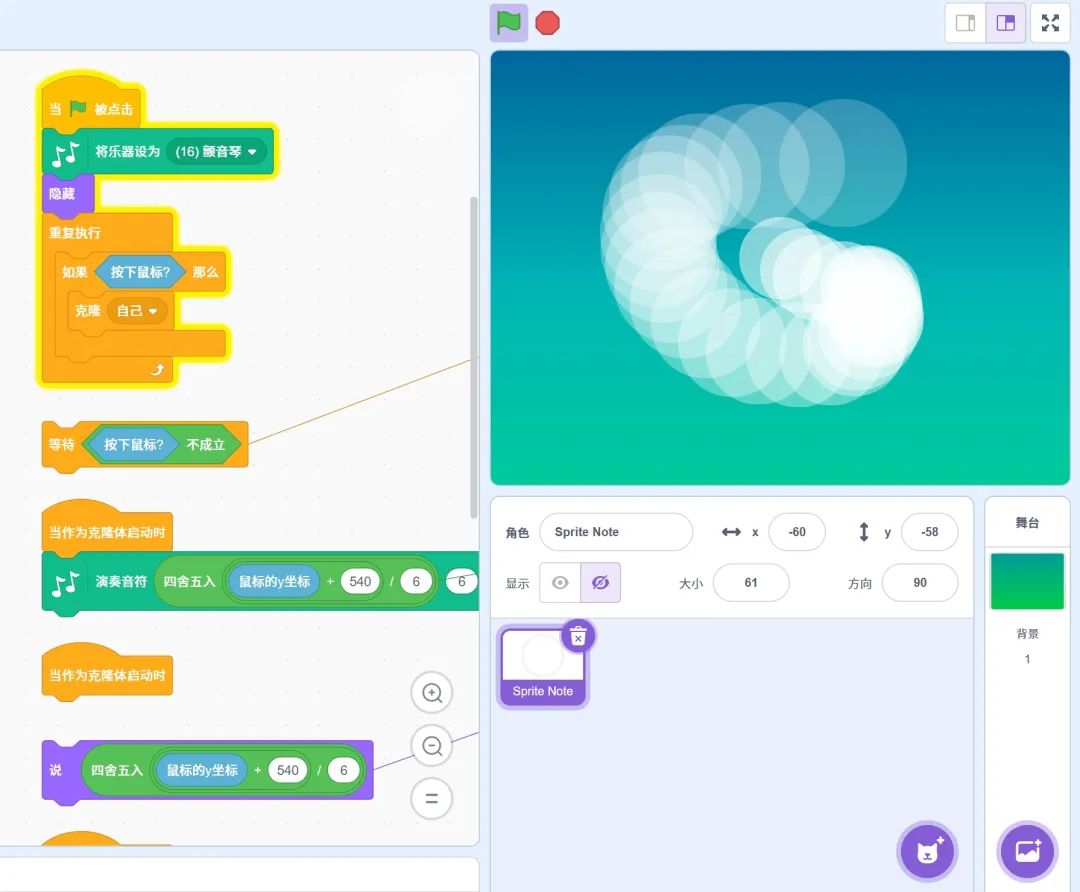
Task: Open the choose a backdrop button
Action: (x=1027, y=851)
